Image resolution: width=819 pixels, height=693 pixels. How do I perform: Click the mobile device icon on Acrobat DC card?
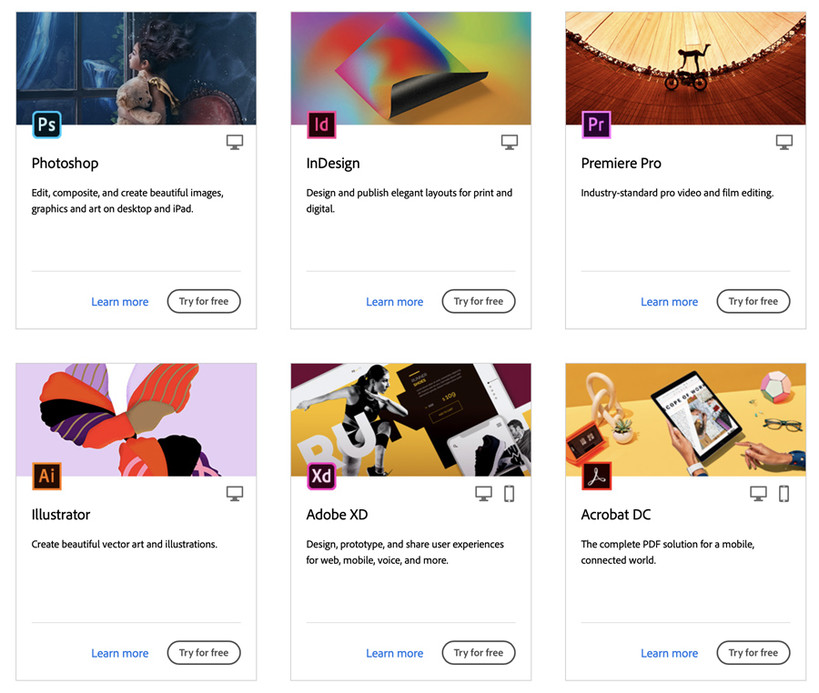point(784,493)
